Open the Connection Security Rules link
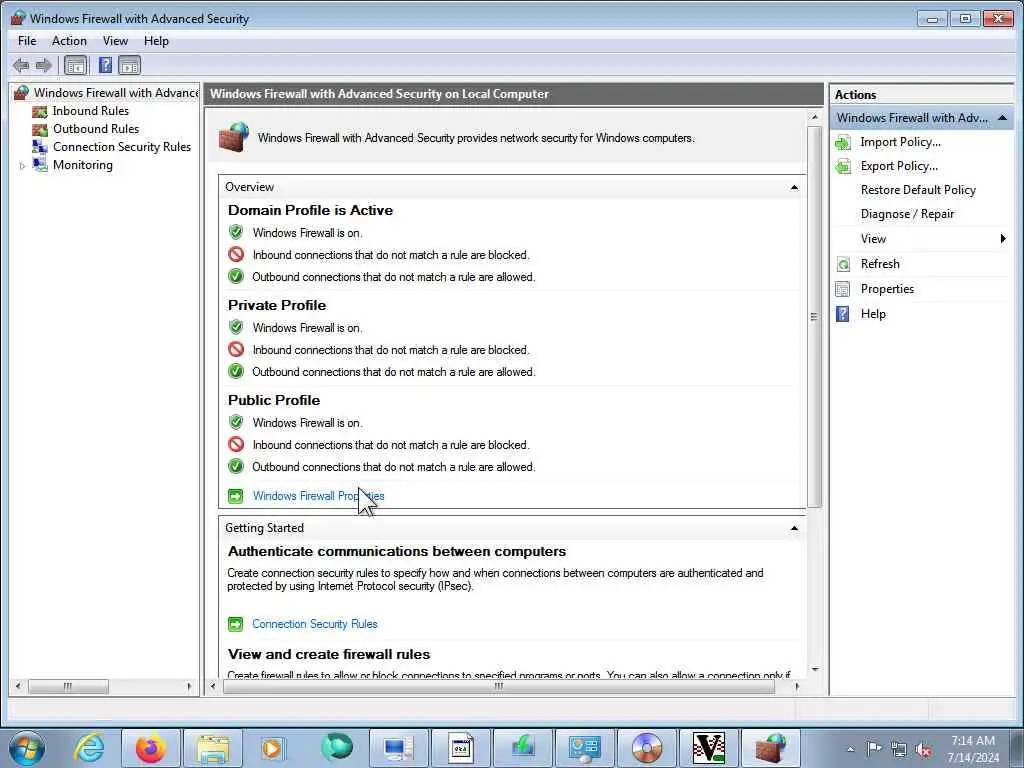Screen dimensions: 1024x768 click(x=315, y=624)
